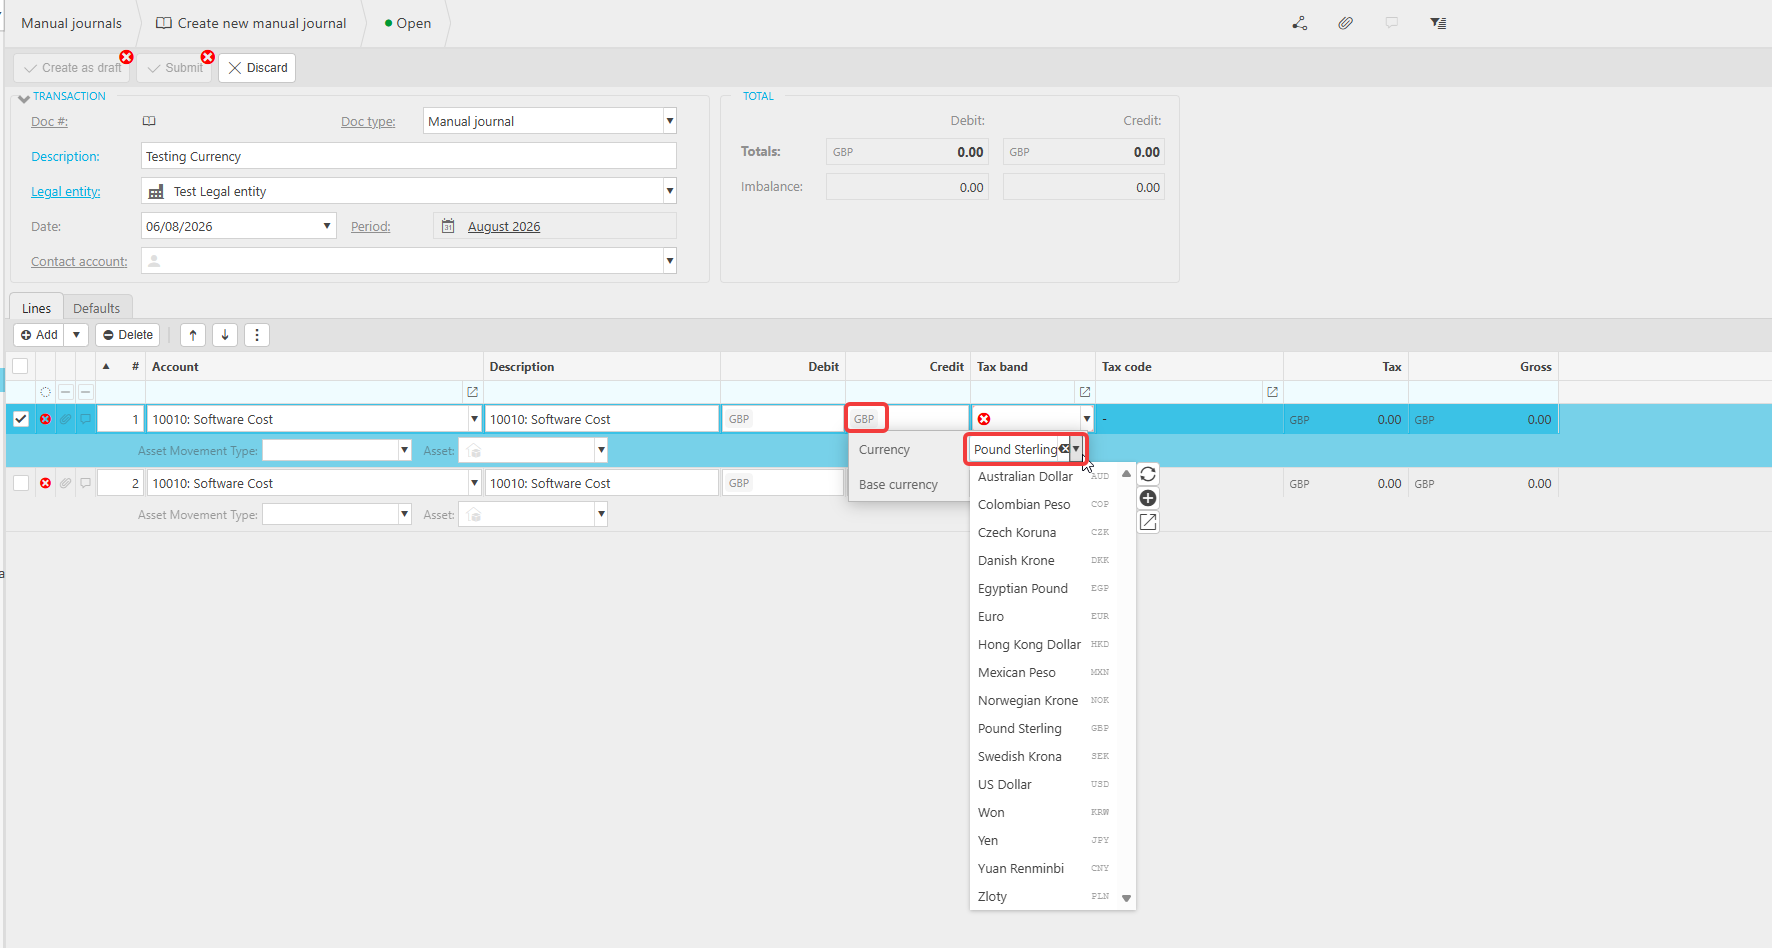Open the line 1 Tax band dropdown arrow

click(1087, 419)
